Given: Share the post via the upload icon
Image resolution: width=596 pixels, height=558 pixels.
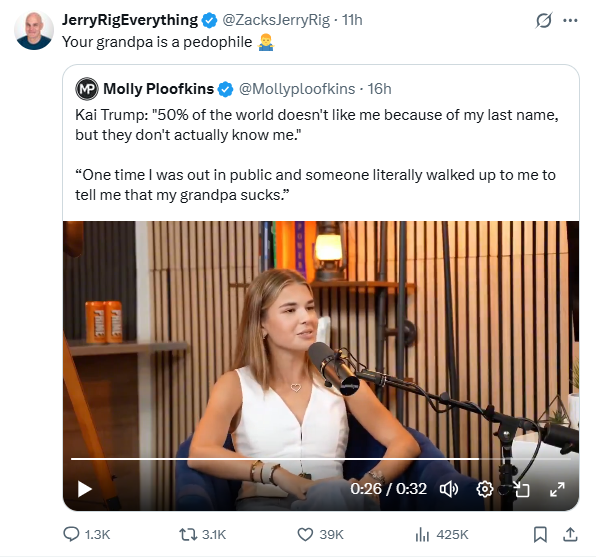Looking at the screenshot, I should [570, 534].
